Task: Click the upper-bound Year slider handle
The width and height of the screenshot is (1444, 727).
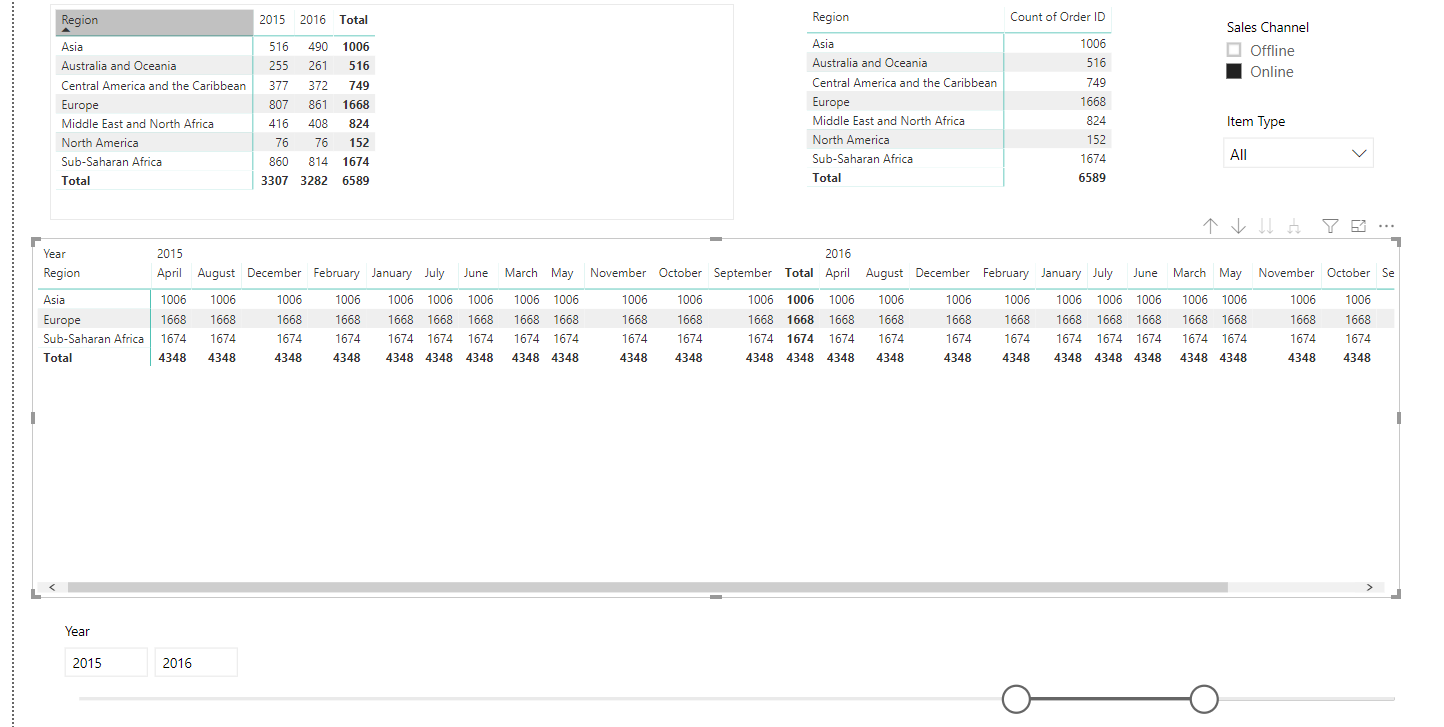Action: click(x=1204, y=699)
